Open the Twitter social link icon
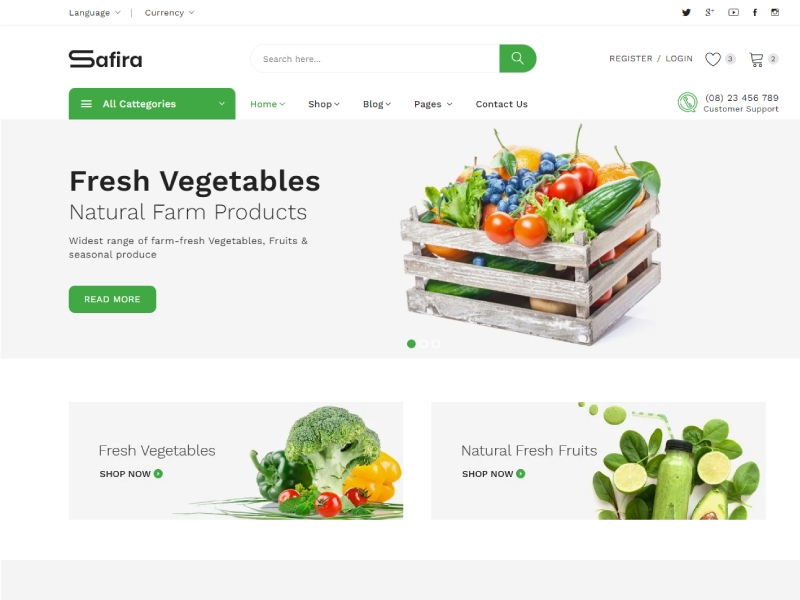The width and height of the screenshot is (800, 600). point(686,13)
